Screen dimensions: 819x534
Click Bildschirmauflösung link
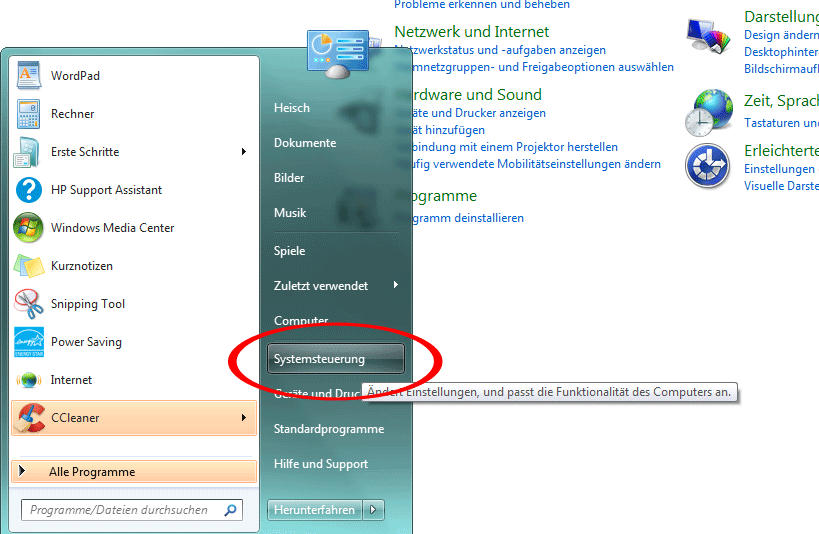click(x=781, y=69)
